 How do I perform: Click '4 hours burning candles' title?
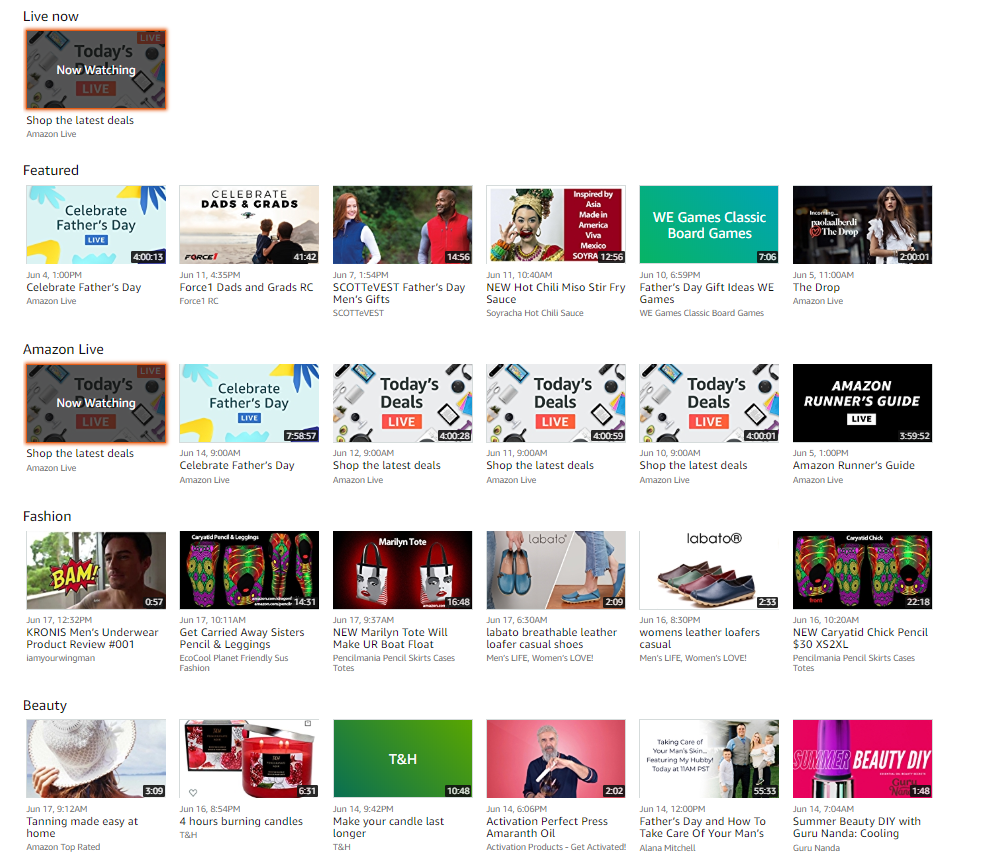(241, 821)
